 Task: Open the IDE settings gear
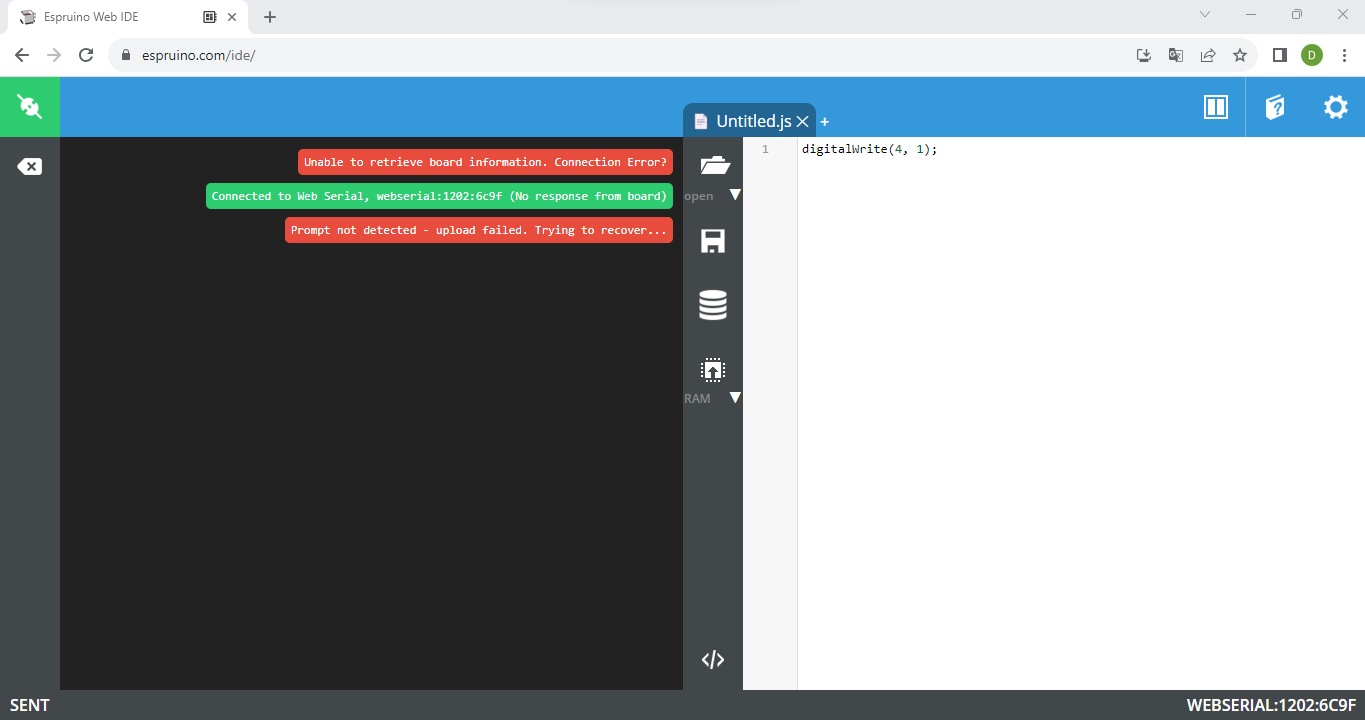(1335, 107)
